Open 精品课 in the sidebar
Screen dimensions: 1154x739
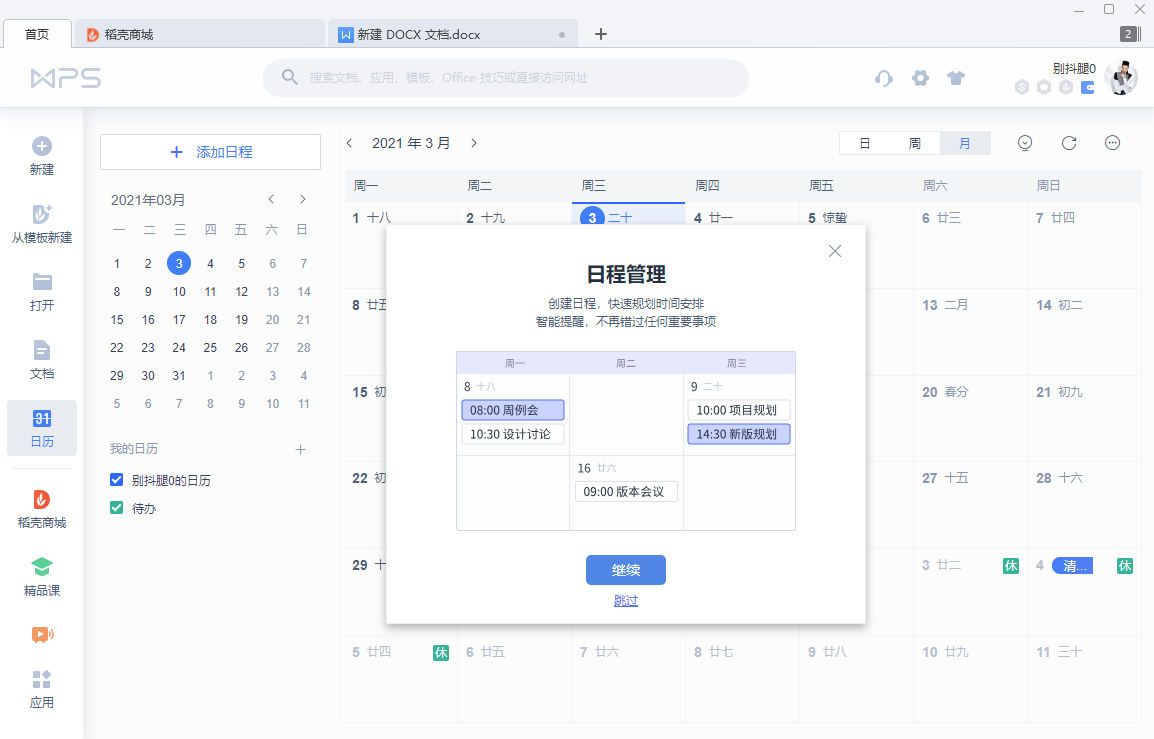point(42,577)
